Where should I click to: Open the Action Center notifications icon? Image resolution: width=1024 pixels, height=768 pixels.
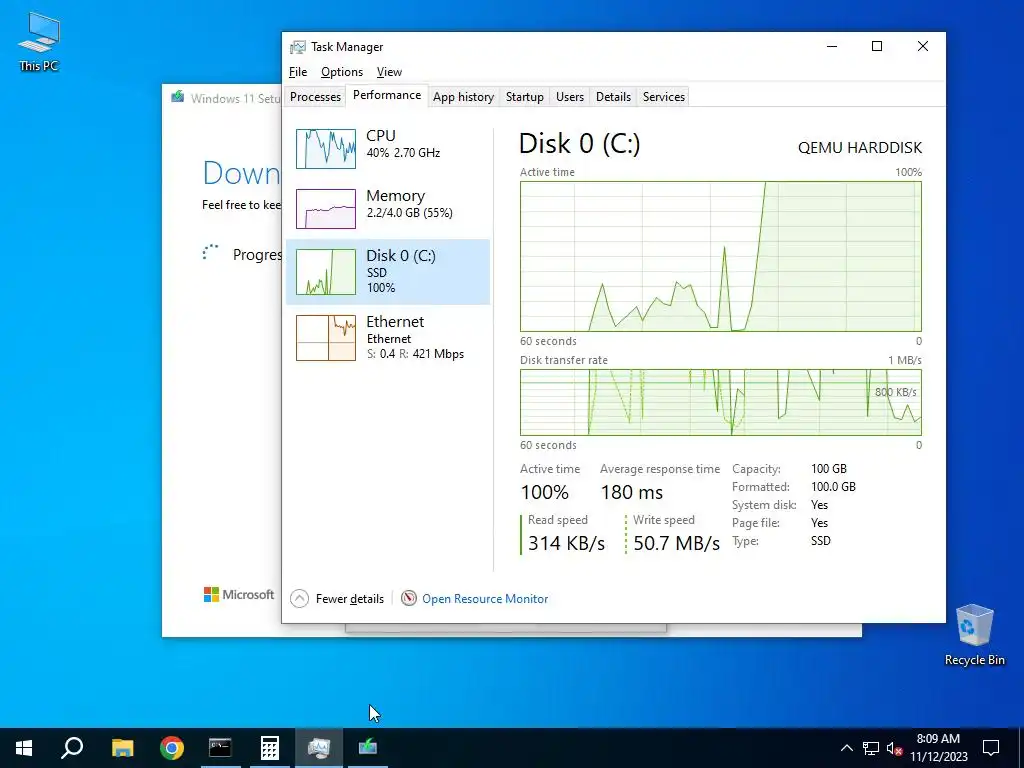[x=991, y=748]
